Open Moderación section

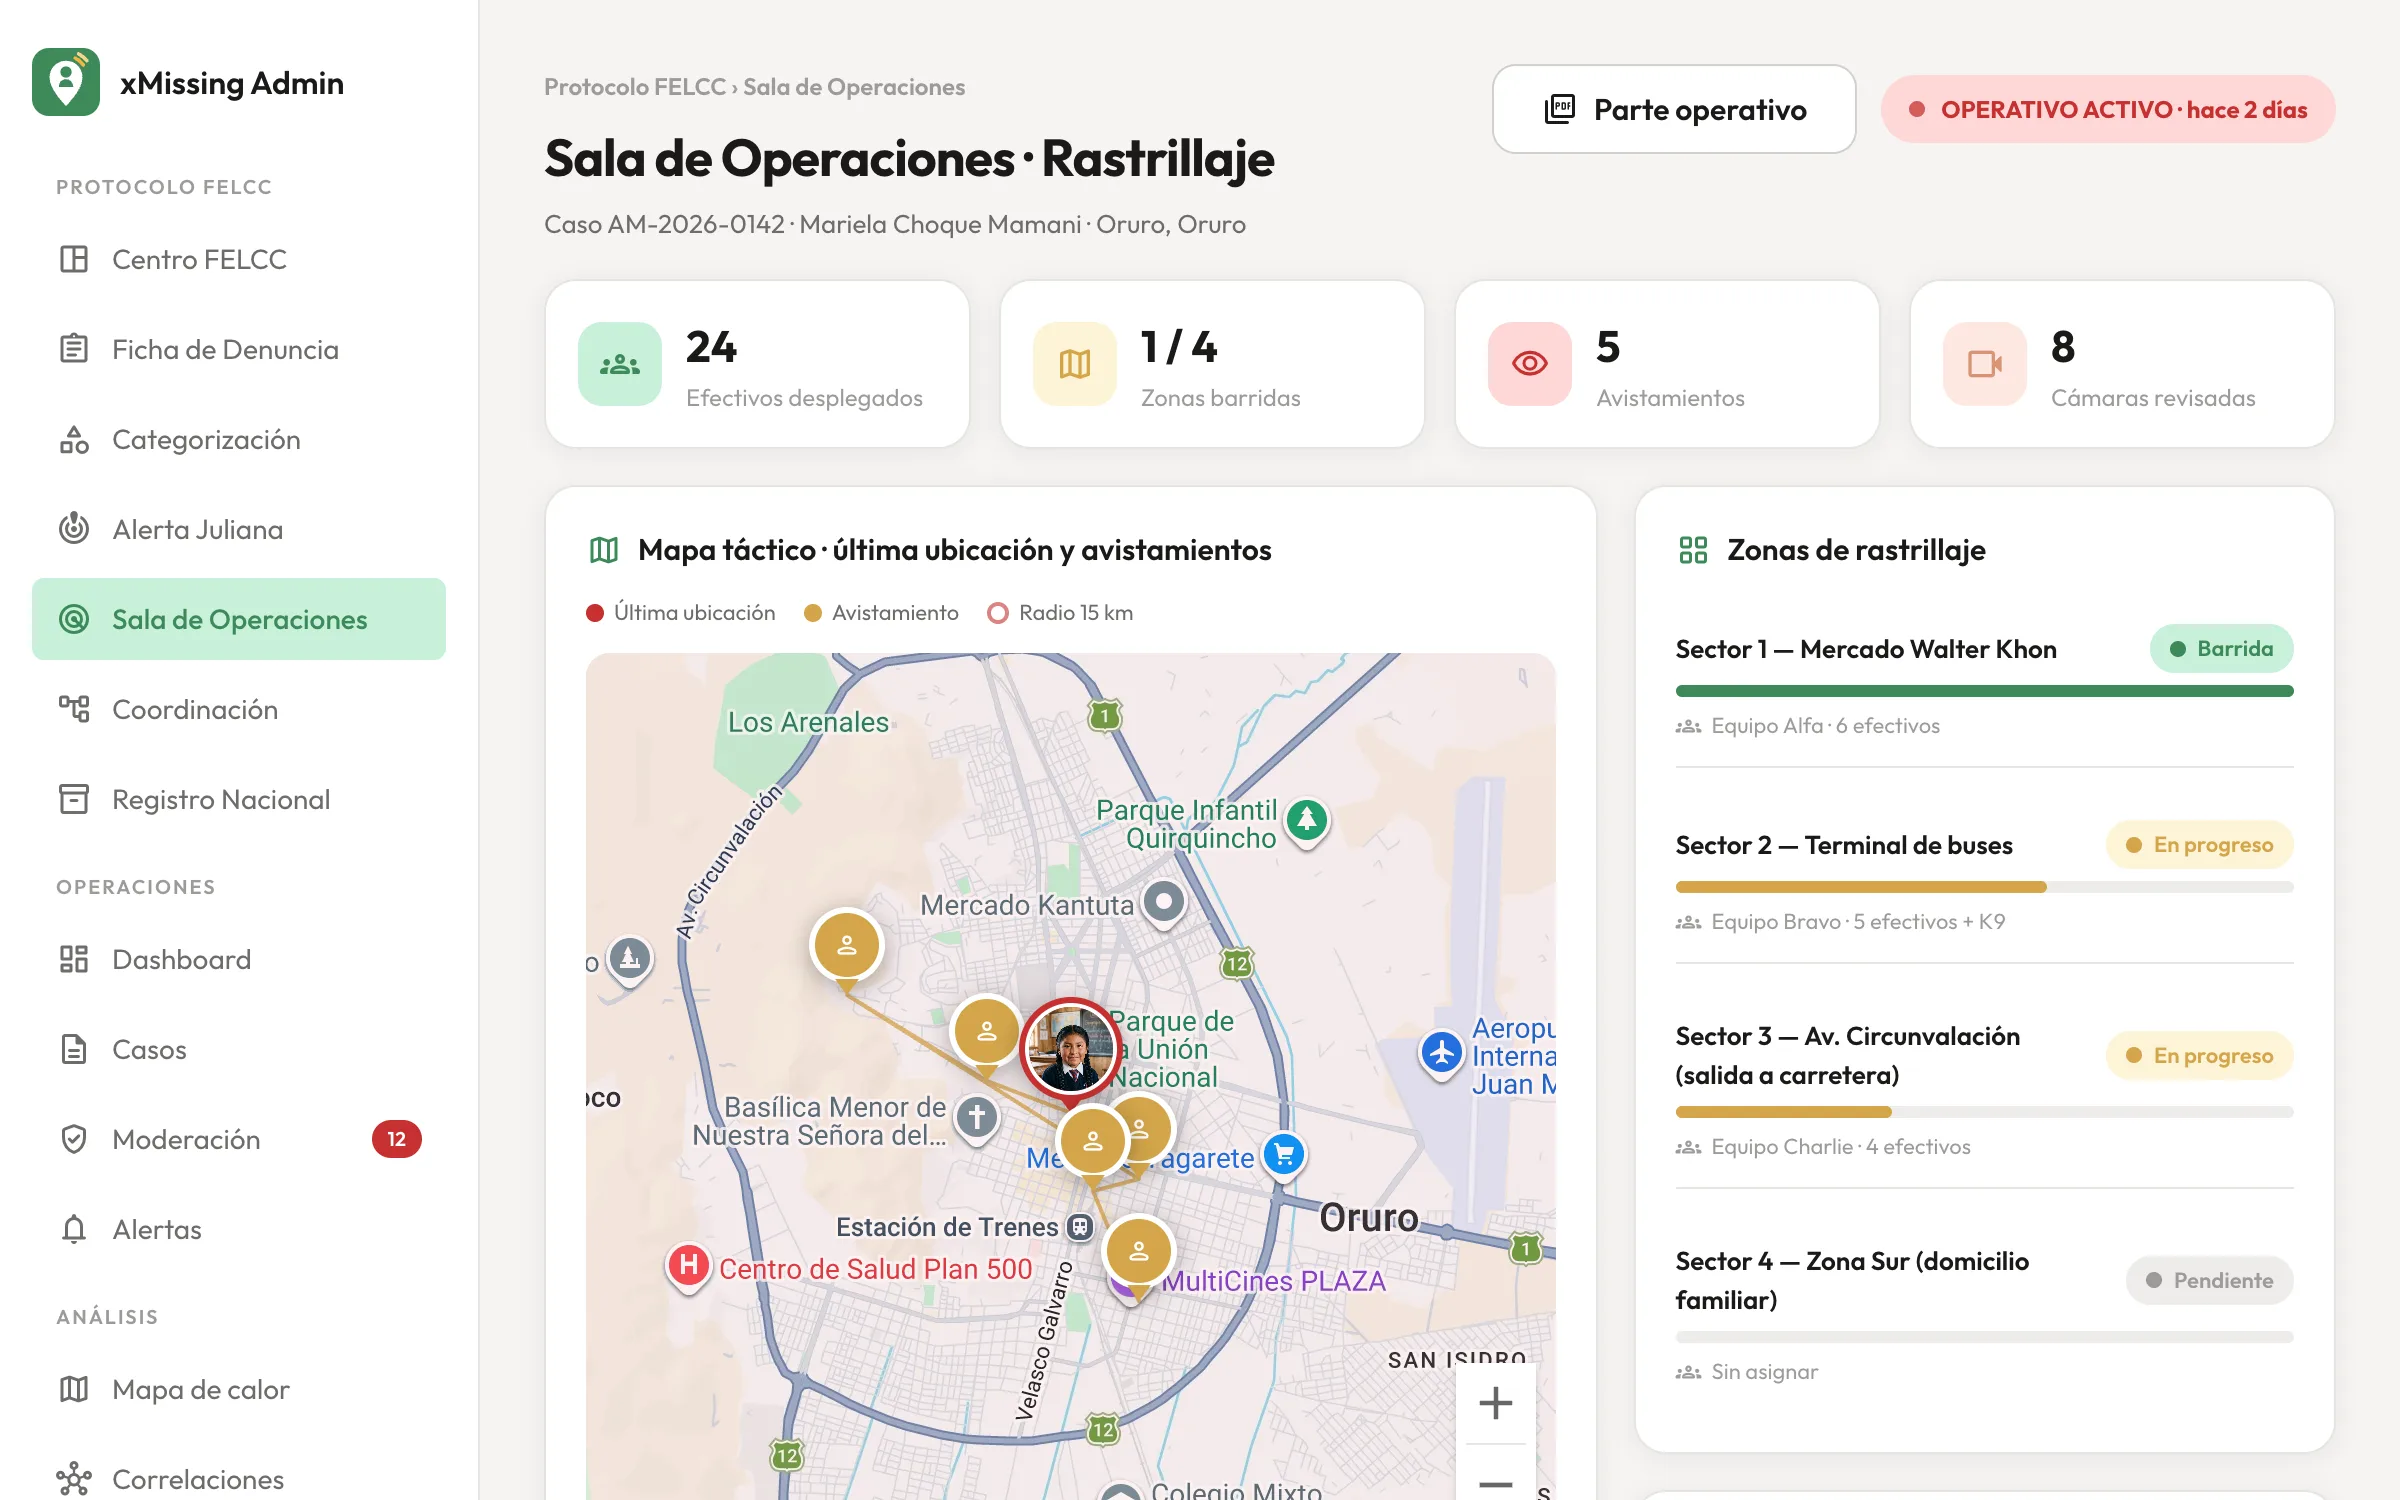click(x=239, y=1139)
